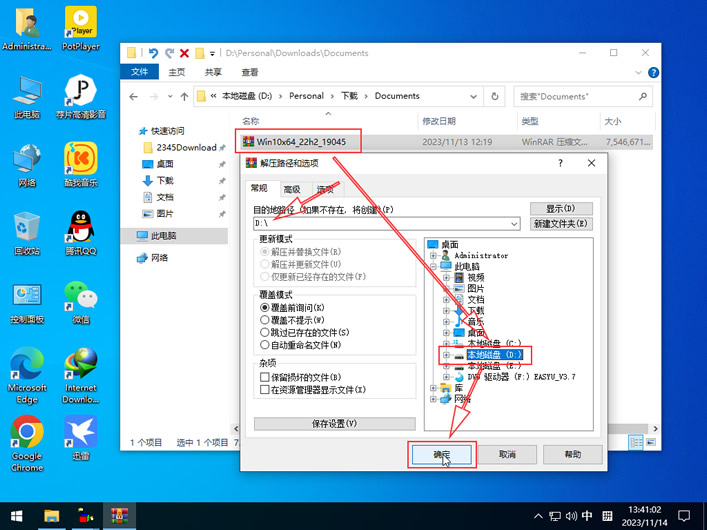
Task: Open WinRAR from the taskbar
Action: [x=119, y=516]
